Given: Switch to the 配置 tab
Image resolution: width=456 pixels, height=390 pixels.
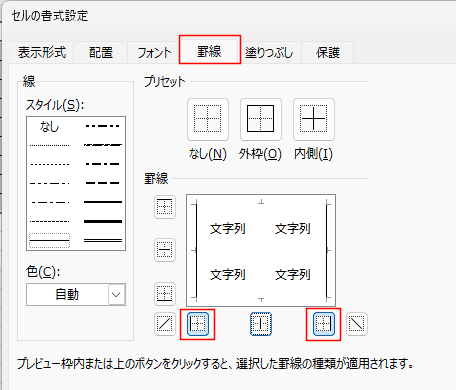Looking at the screenshot, I should (x=101, y=52).
